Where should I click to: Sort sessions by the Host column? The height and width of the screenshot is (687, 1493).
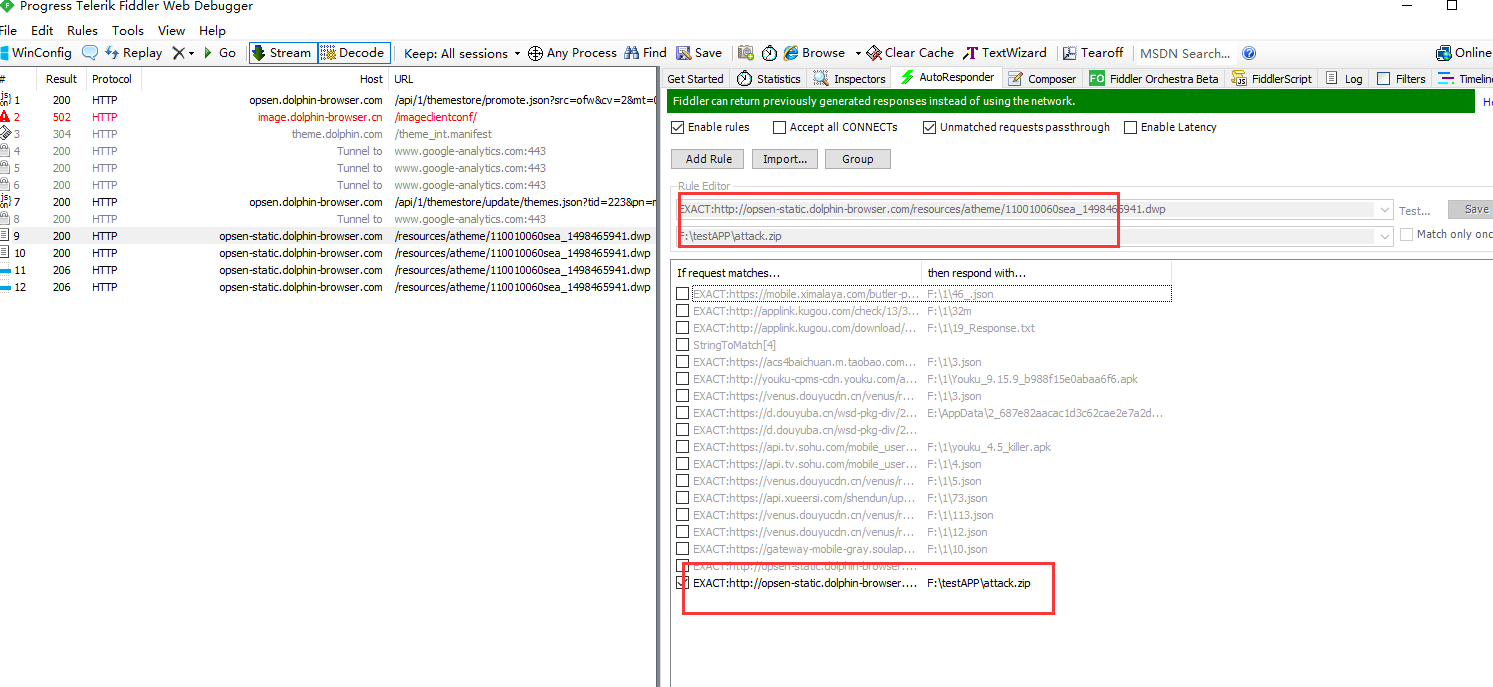[x=264, y=79]
